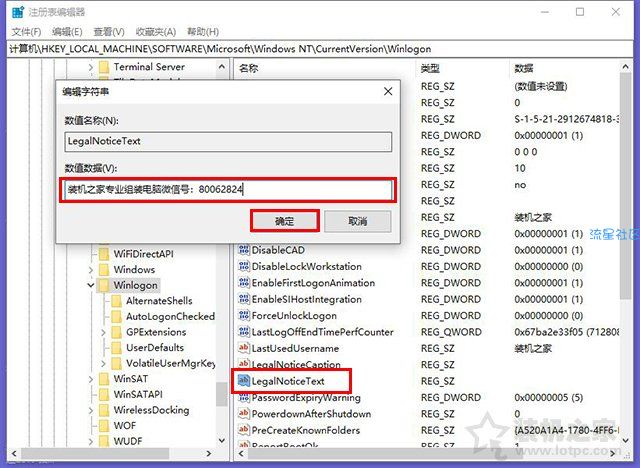Click the 数值数据(V) input field
Image resolution: width=640 pixels, height=468 pixels.
228,189
